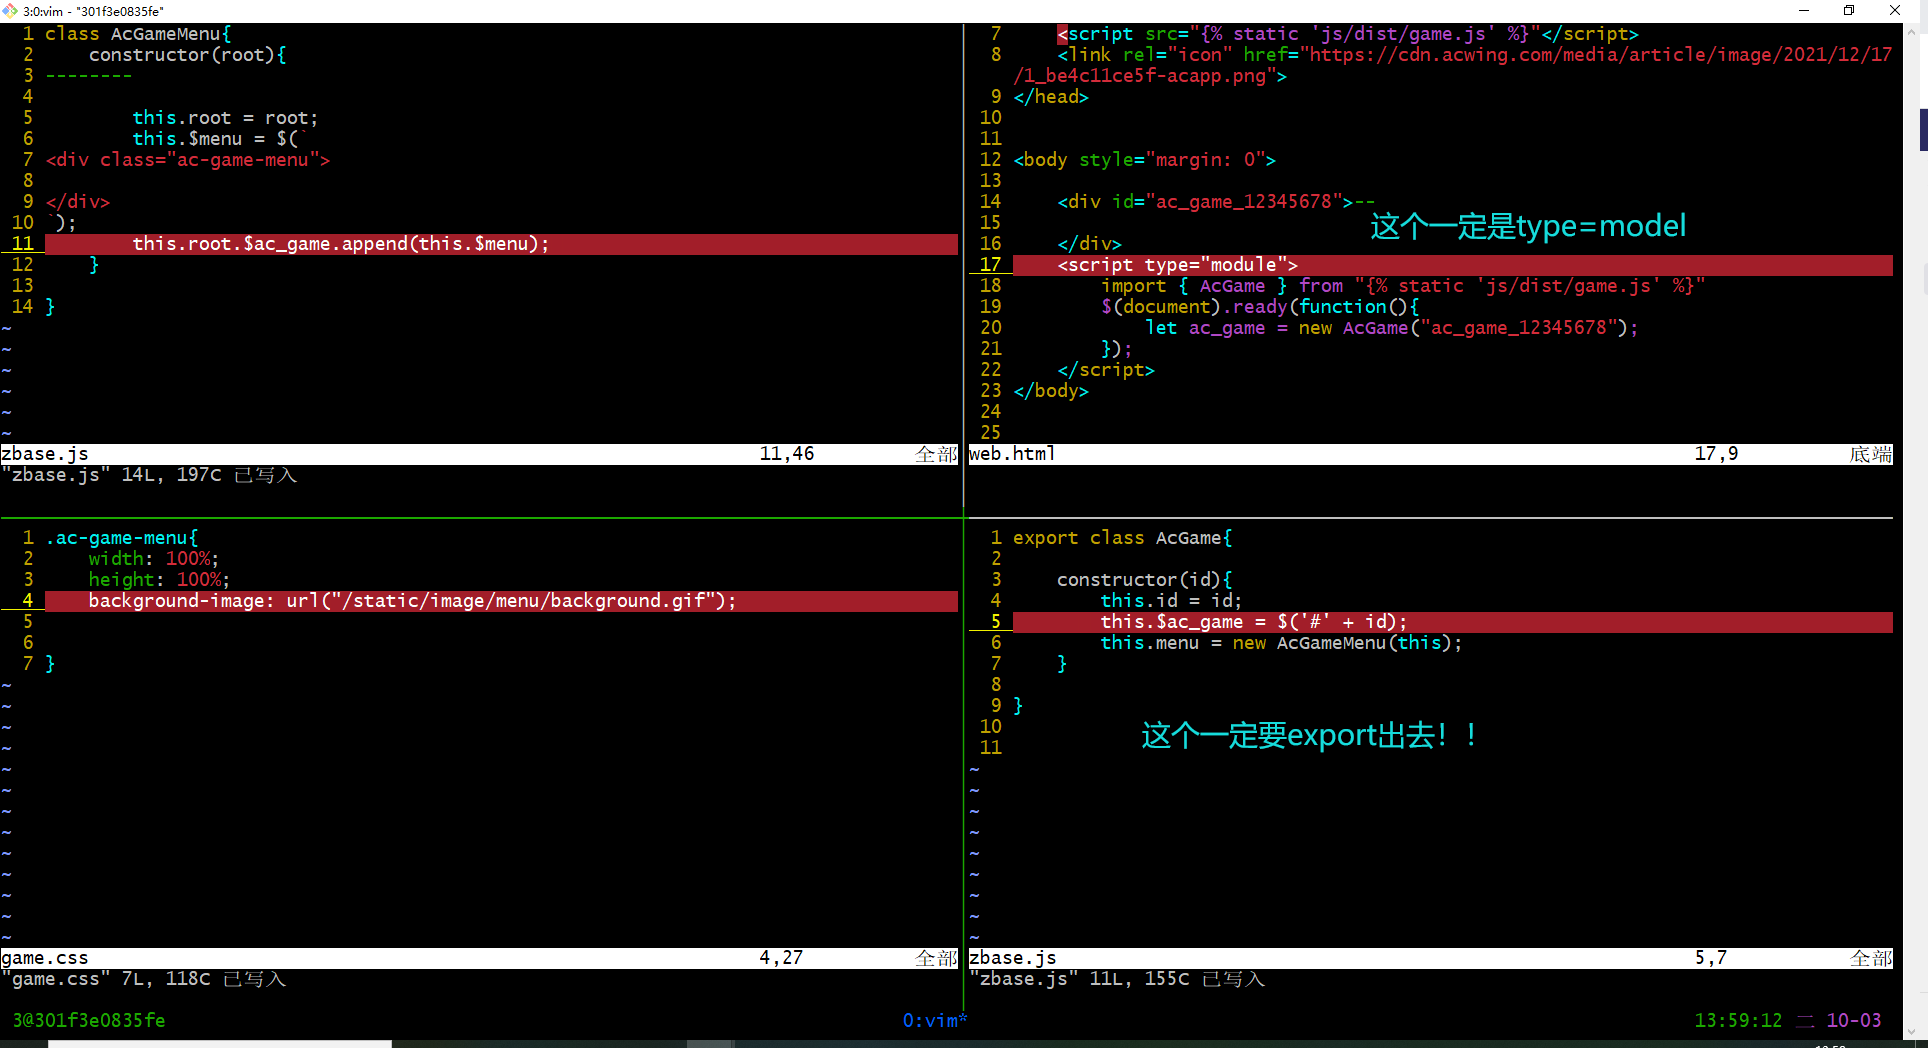1928x1048 pixels.
Task: Click cursor position '11,46' in status line
Action: click(x=787, y=454)
